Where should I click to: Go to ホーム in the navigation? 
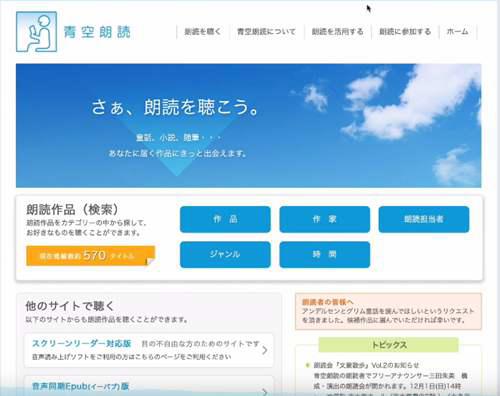click(457, 32)
